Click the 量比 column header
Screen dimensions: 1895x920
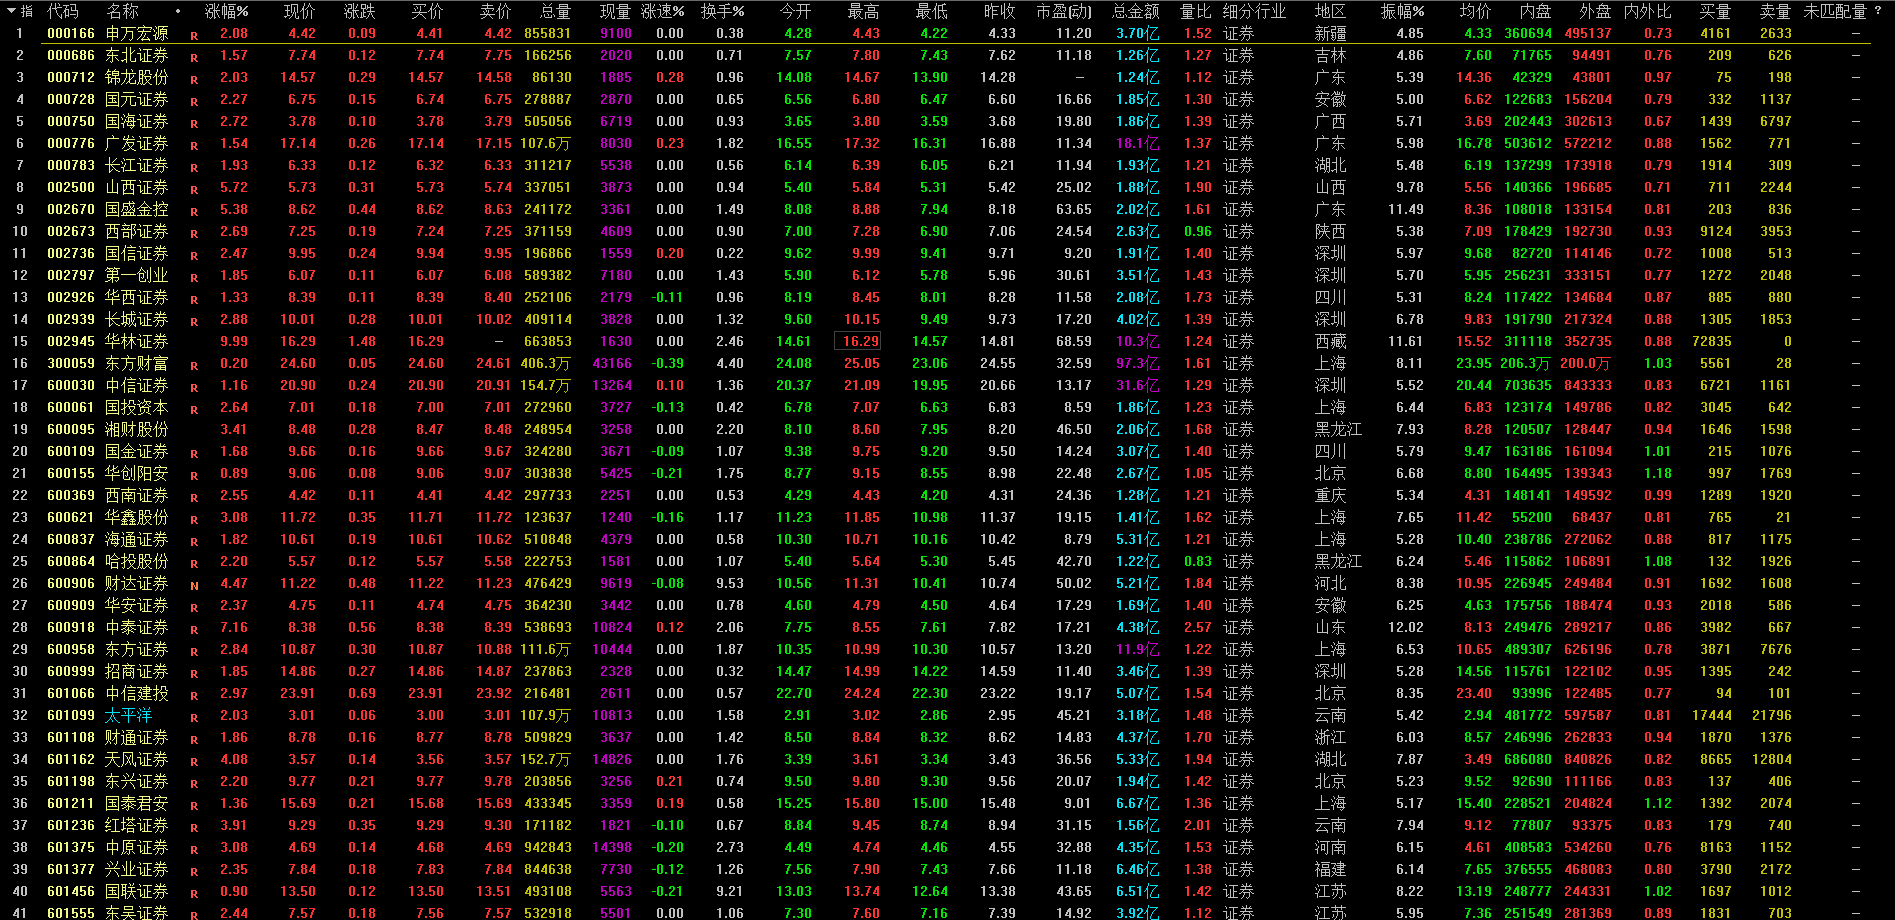pos(1195,11)
